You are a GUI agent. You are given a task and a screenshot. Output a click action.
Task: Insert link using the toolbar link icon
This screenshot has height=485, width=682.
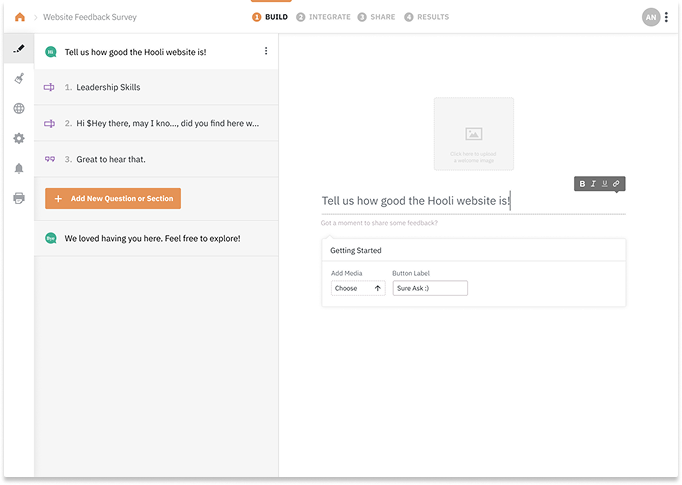pyautogui.click(x=616, y=184)
